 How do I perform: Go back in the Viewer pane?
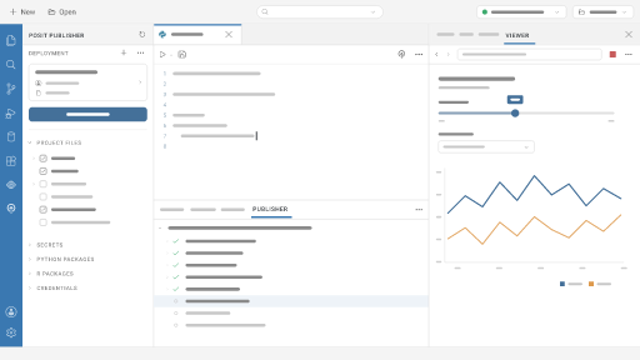437,54
